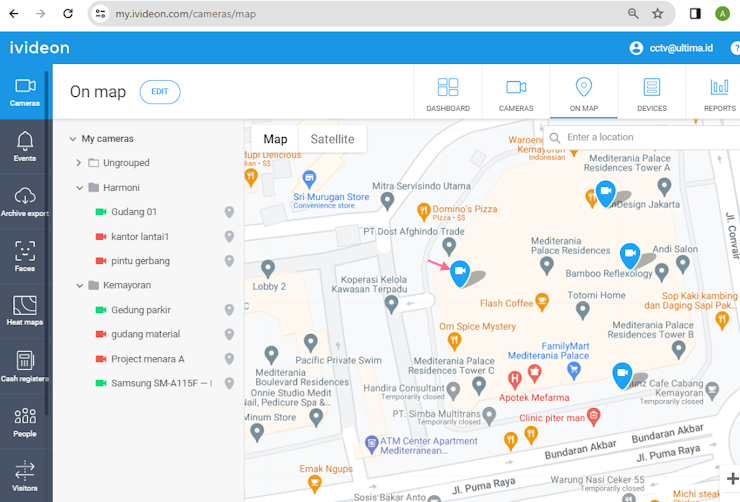Viewport: 740px width, 502px height.
Task: Click location pin for Gudang 01
Action: point(229,212)
